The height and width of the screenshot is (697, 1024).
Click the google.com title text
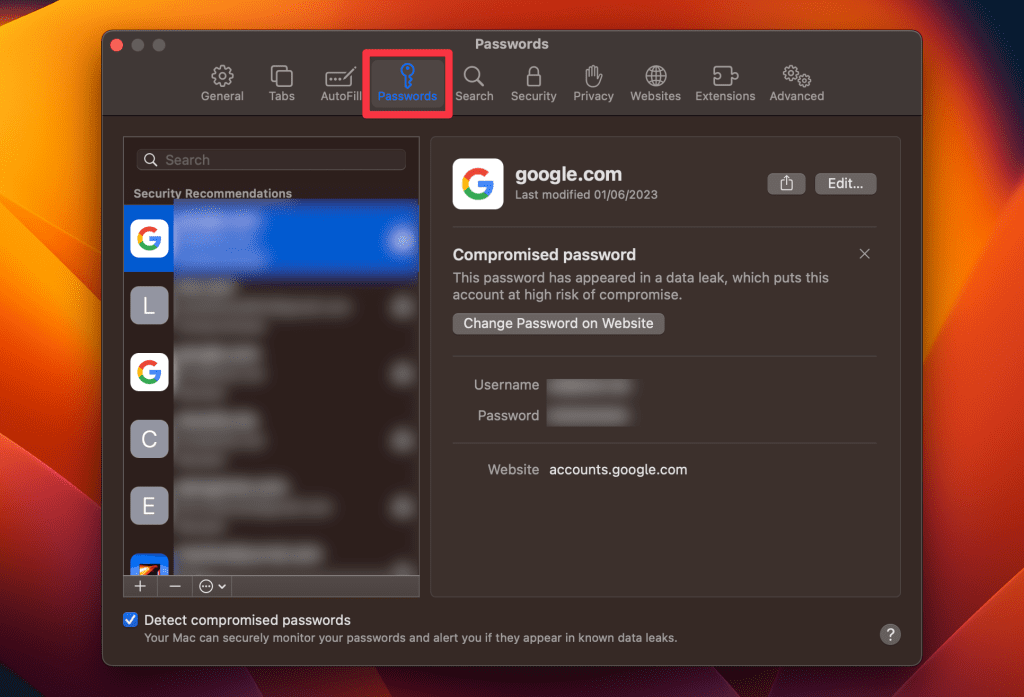[x=568, y=174]
